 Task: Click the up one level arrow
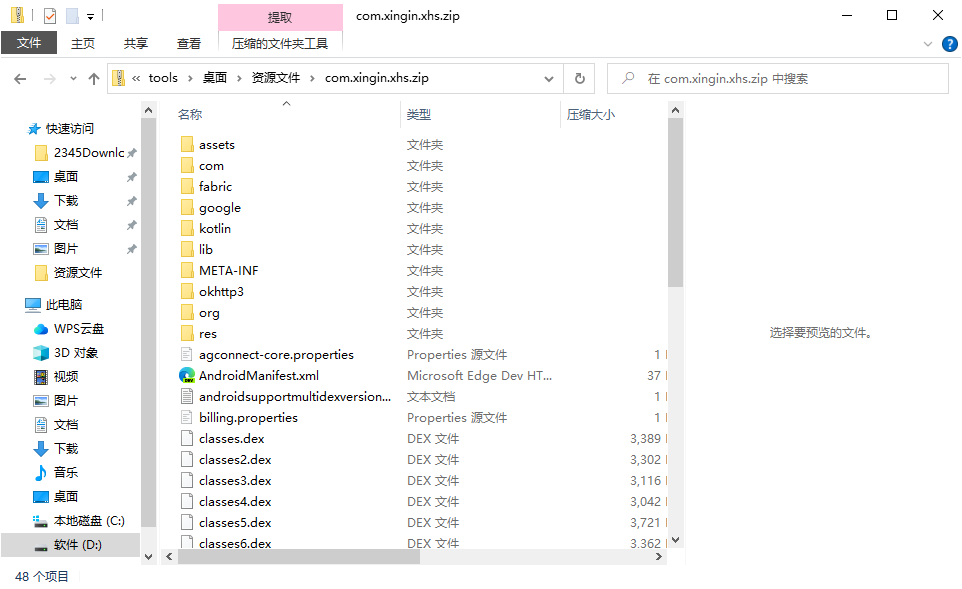94,78
